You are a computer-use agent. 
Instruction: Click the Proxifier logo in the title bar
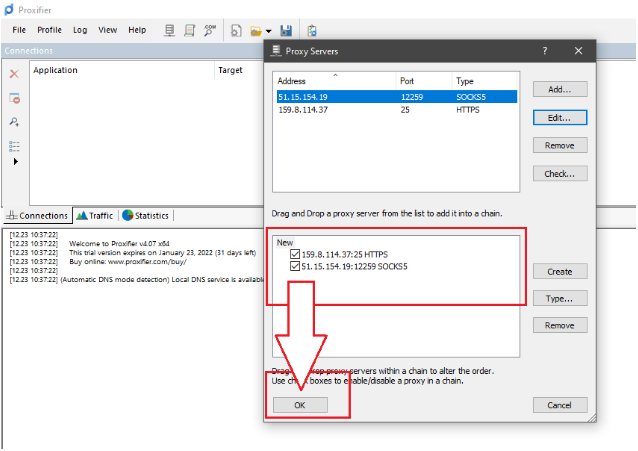tap(9, 9)
